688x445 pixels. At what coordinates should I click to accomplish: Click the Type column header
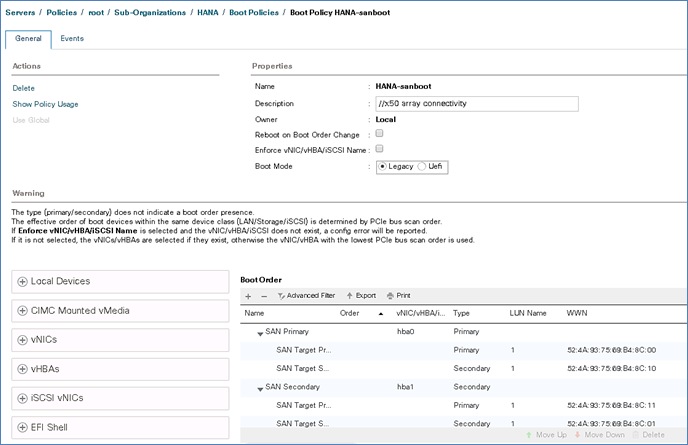[x=462, y=313]
